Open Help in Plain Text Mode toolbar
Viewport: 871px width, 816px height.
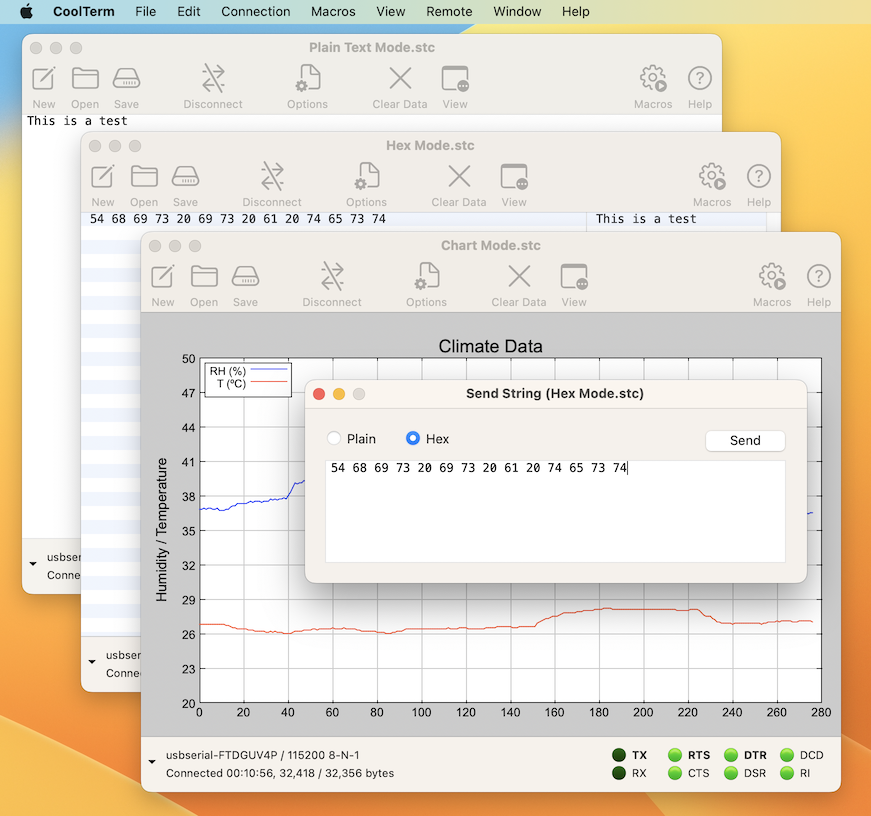pyautogui.click(x=700, y=79)
